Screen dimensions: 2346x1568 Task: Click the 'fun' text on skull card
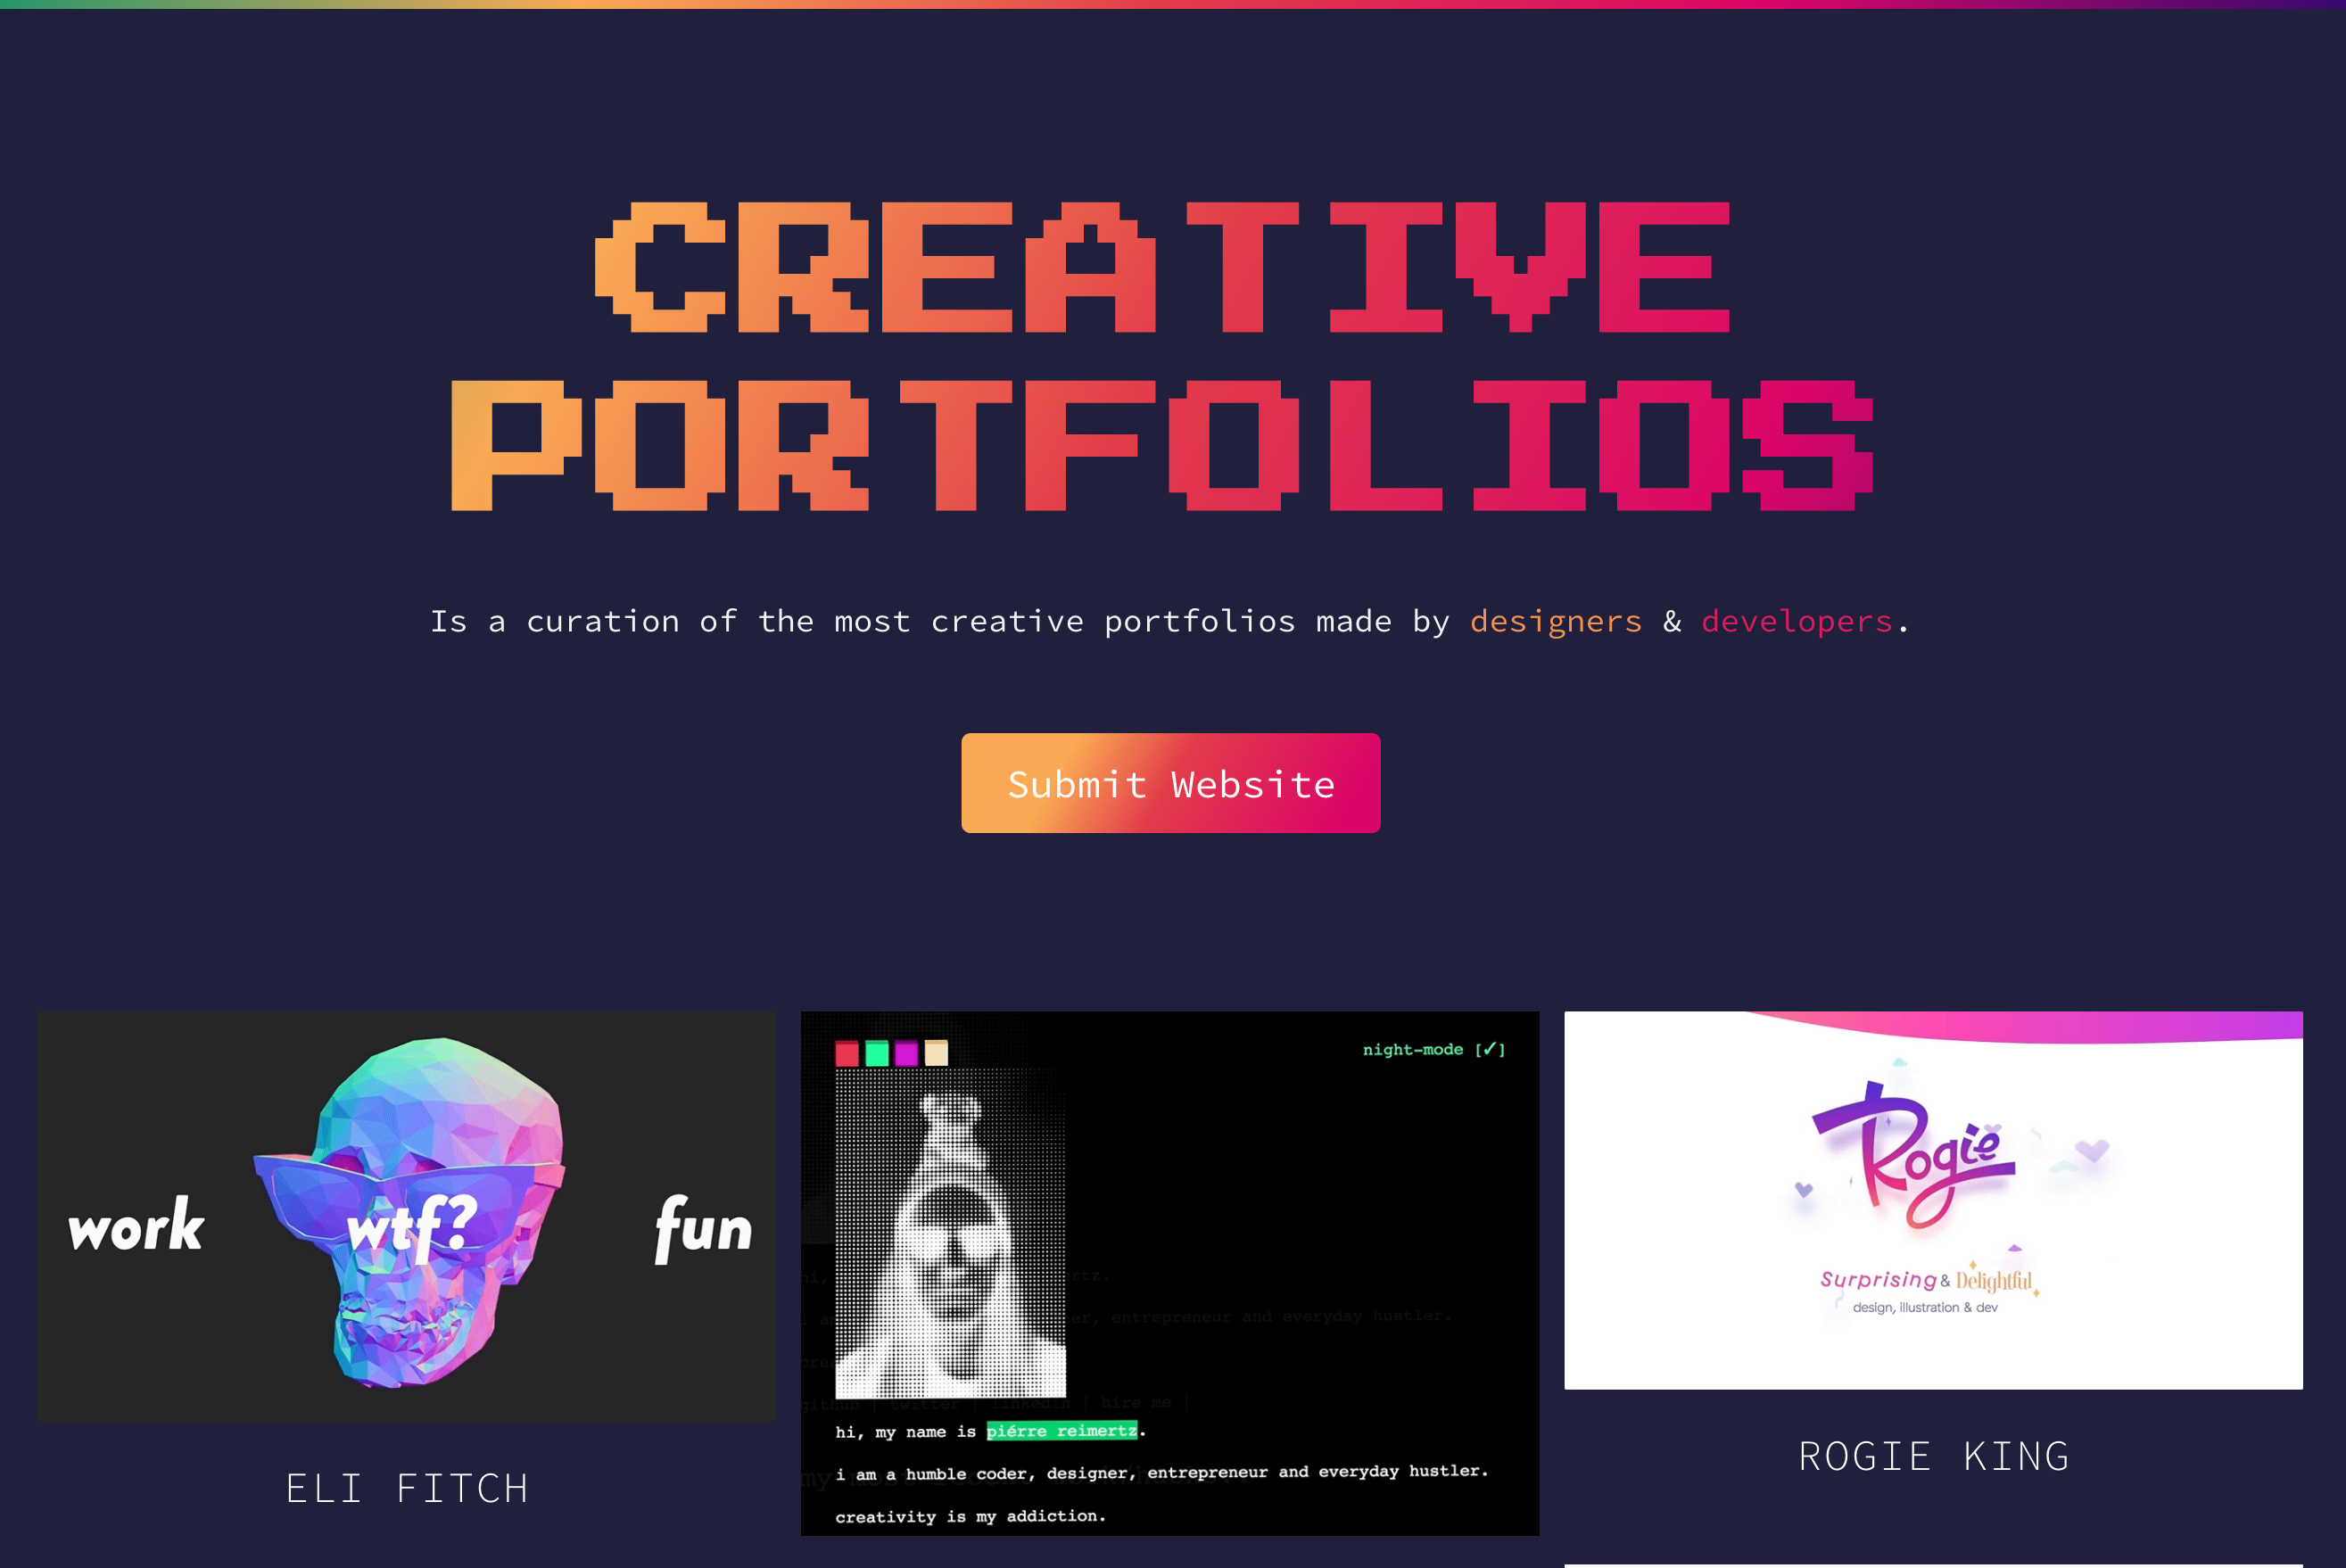click(x=703, y=1228)
